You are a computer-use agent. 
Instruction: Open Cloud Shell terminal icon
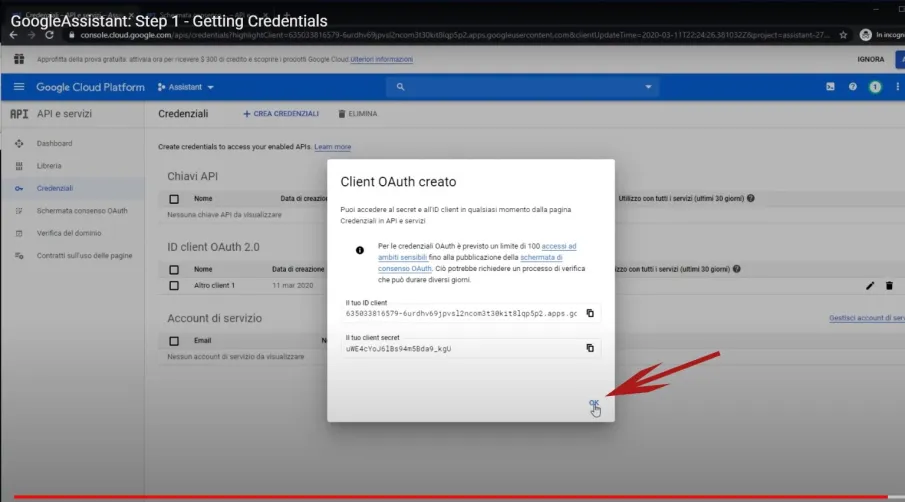[830, 87]
